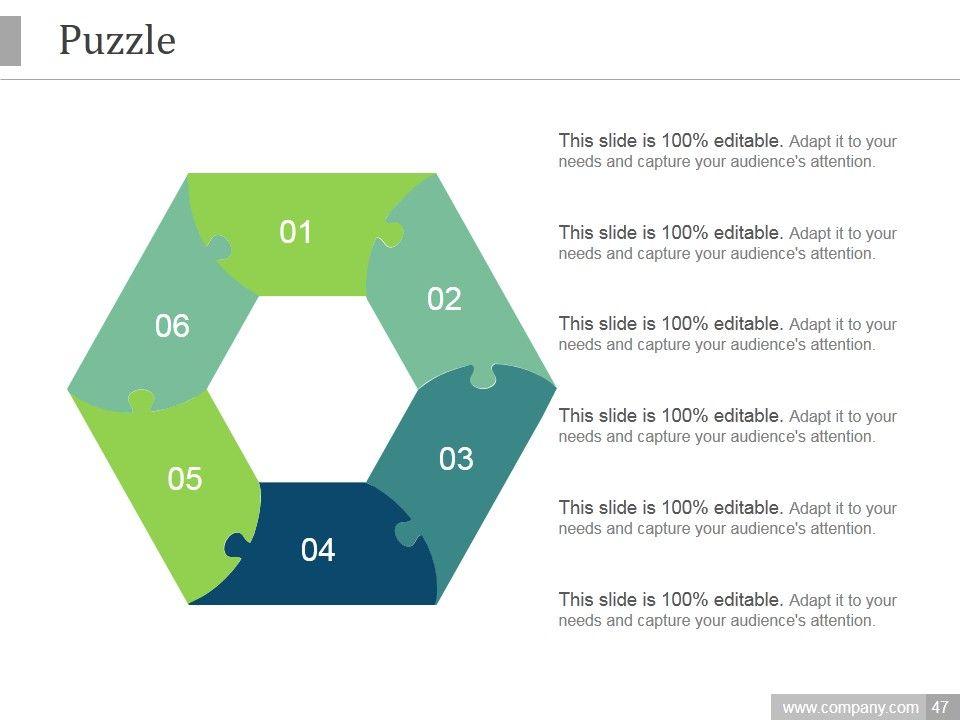960x720 pixels.
Task: Click the slide number 47 box
Action: coord(940,707)
